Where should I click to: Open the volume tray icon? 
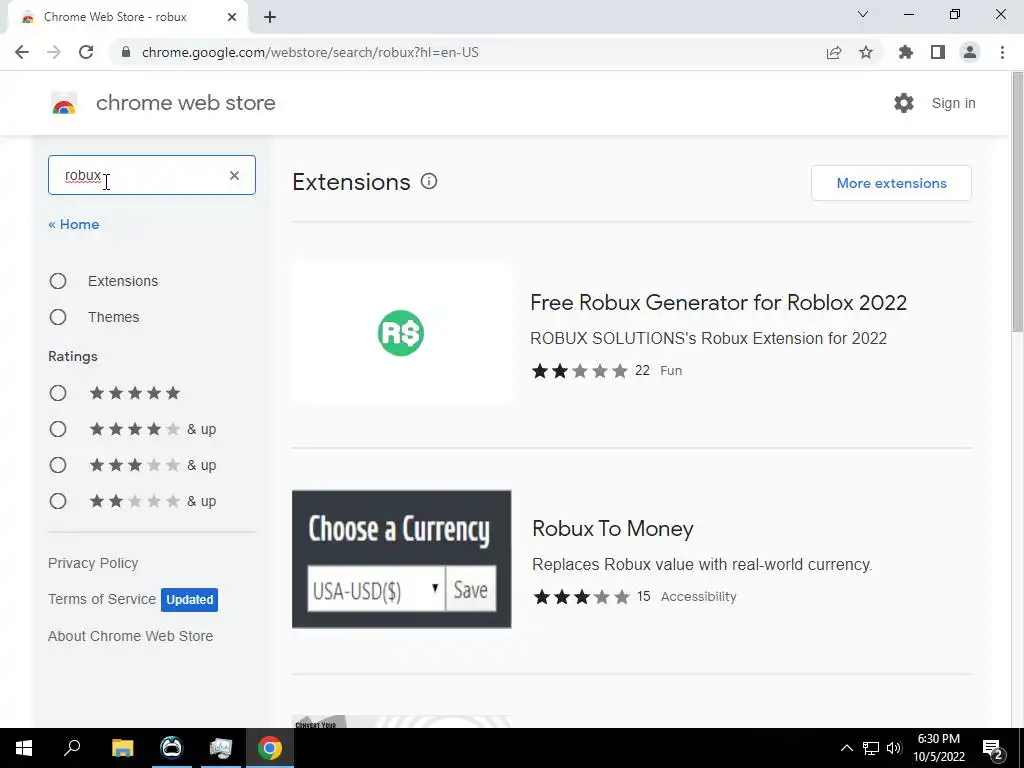894,748
